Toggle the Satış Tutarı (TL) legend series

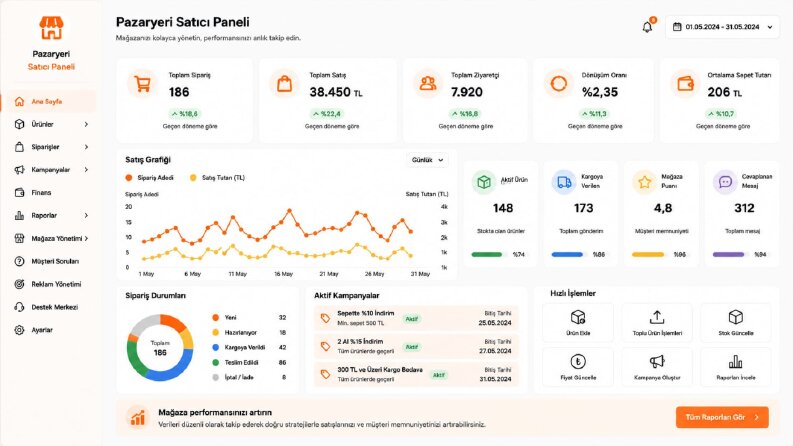pyautogui.click(x=217, y=177)
